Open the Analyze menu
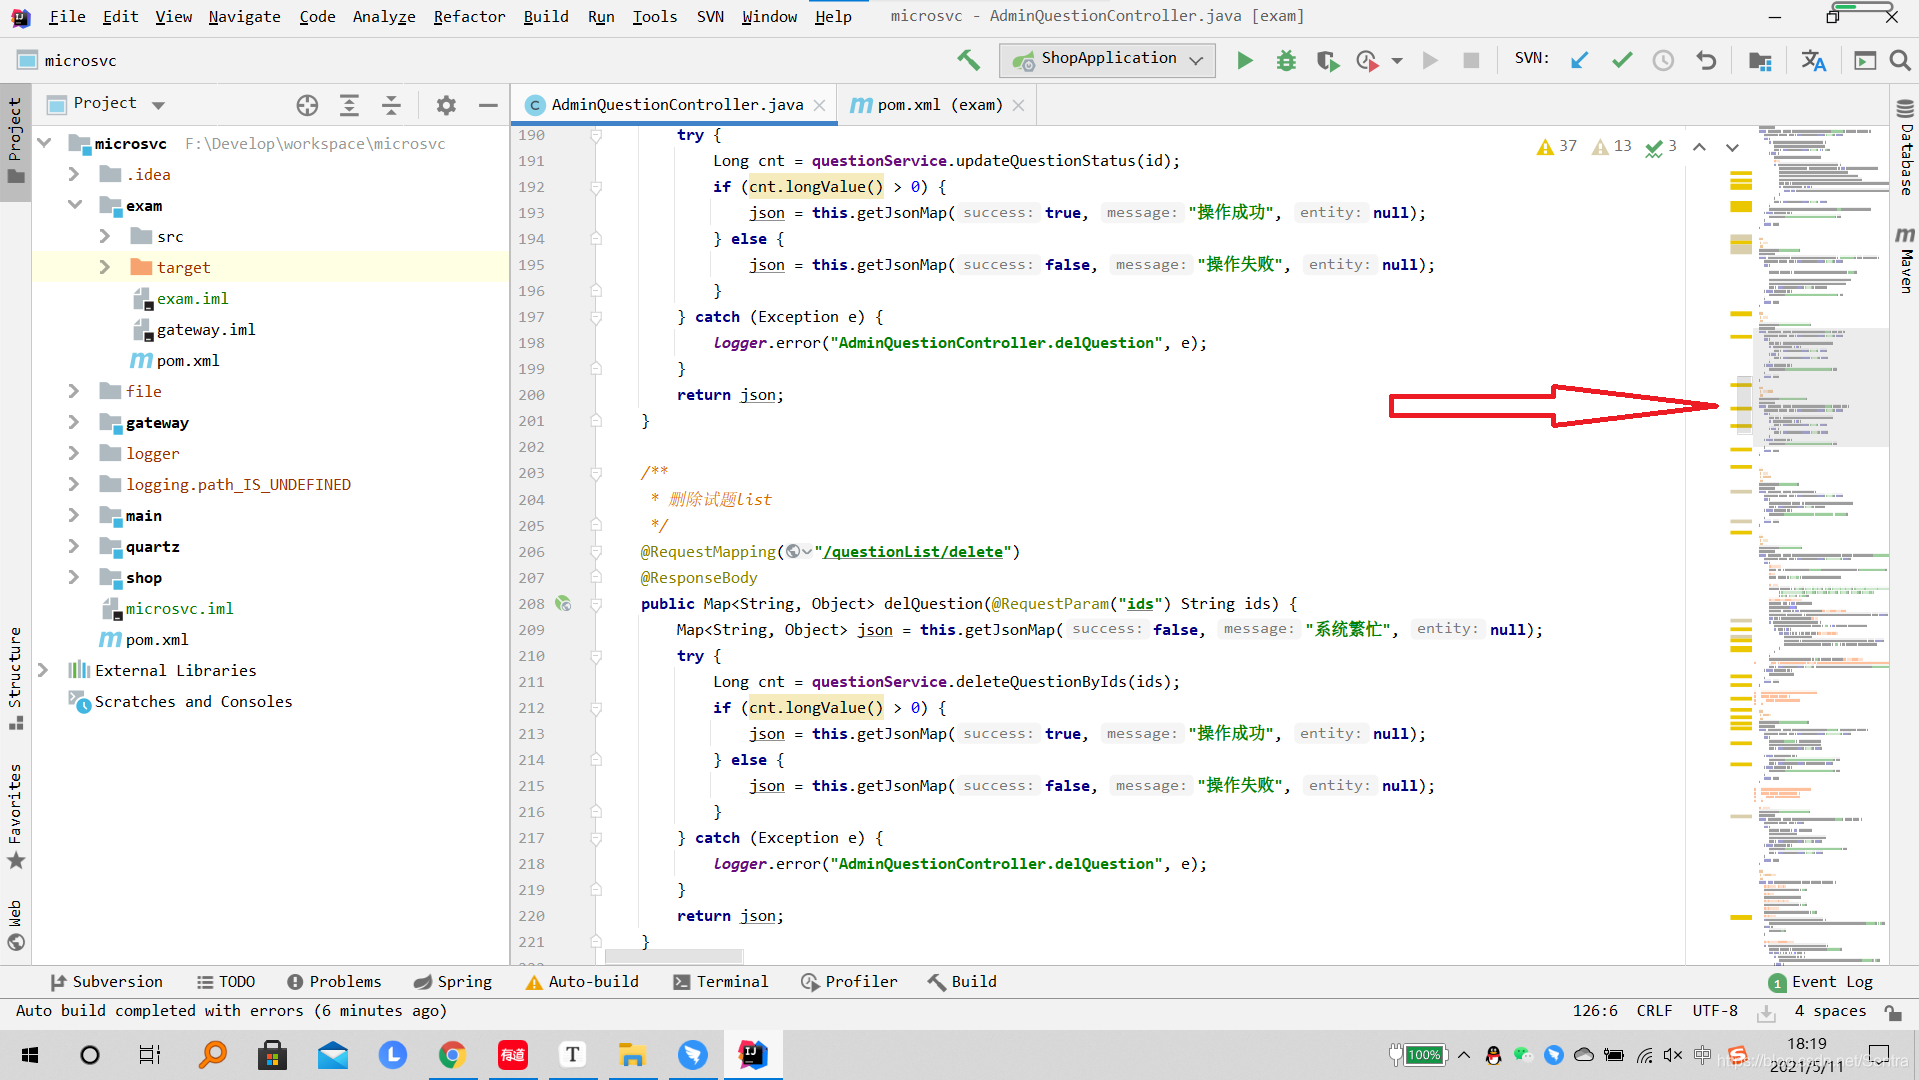 (x=384, y=17)
